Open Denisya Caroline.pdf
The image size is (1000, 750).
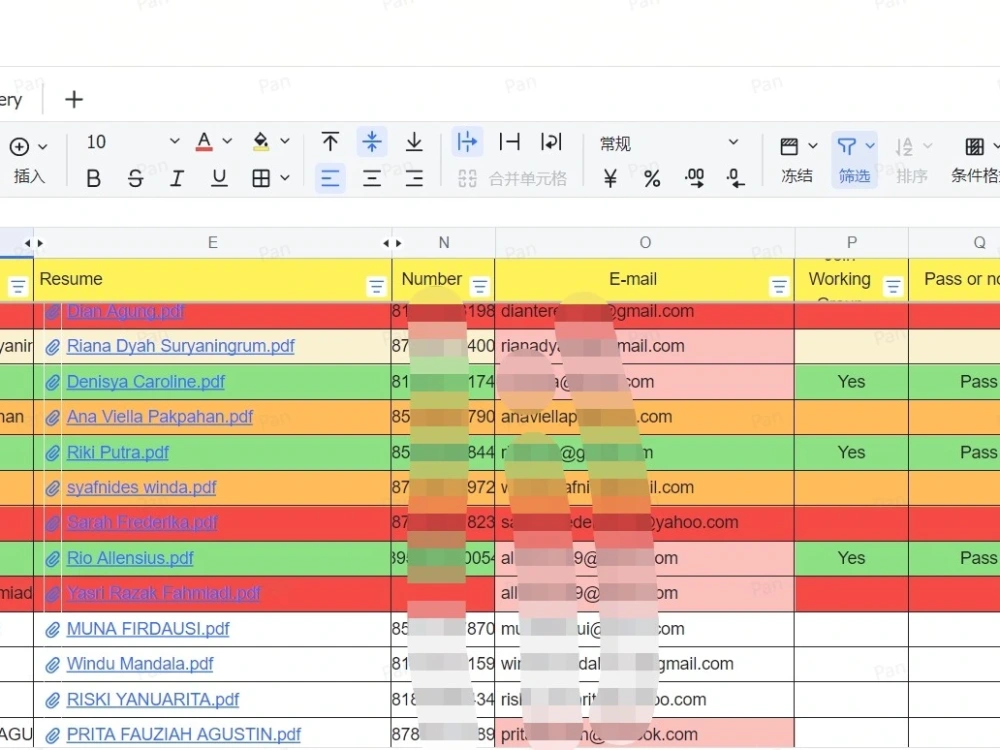point(146,382)
